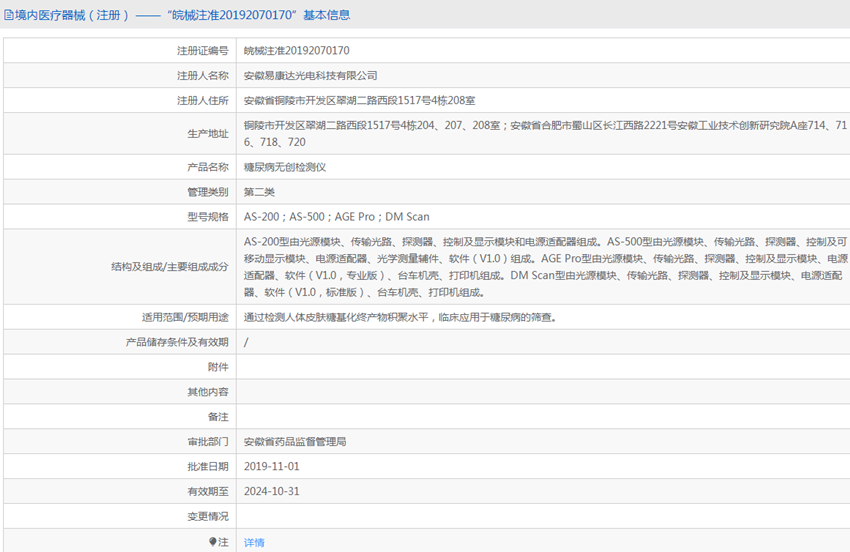Click the product name 糖尿病无创检测仪
Viewport: 850px width, 552px height.
[x=285, y=167]
